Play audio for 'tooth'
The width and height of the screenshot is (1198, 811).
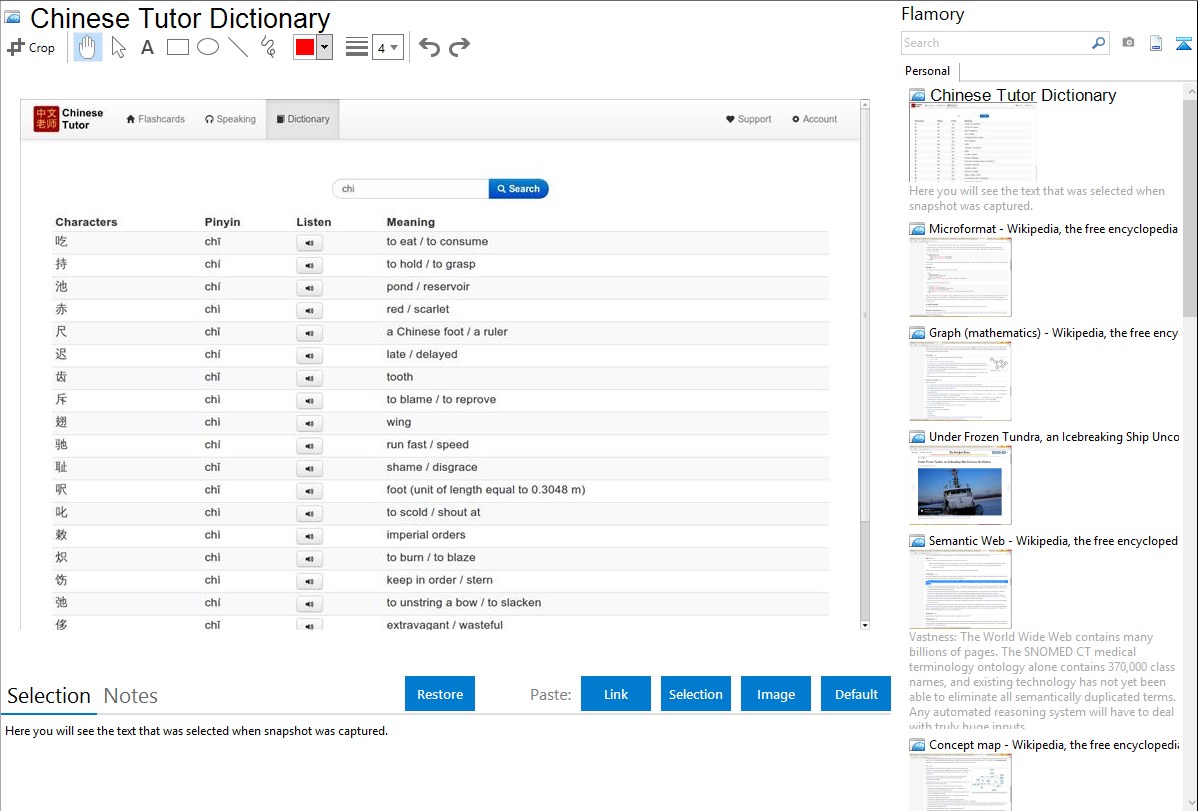[x=309, y=378]
